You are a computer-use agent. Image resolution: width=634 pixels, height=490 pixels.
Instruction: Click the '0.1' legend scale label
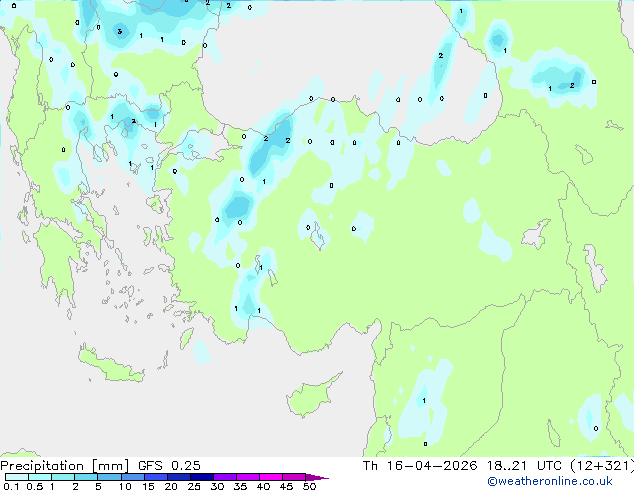click(x=11, y=486)
